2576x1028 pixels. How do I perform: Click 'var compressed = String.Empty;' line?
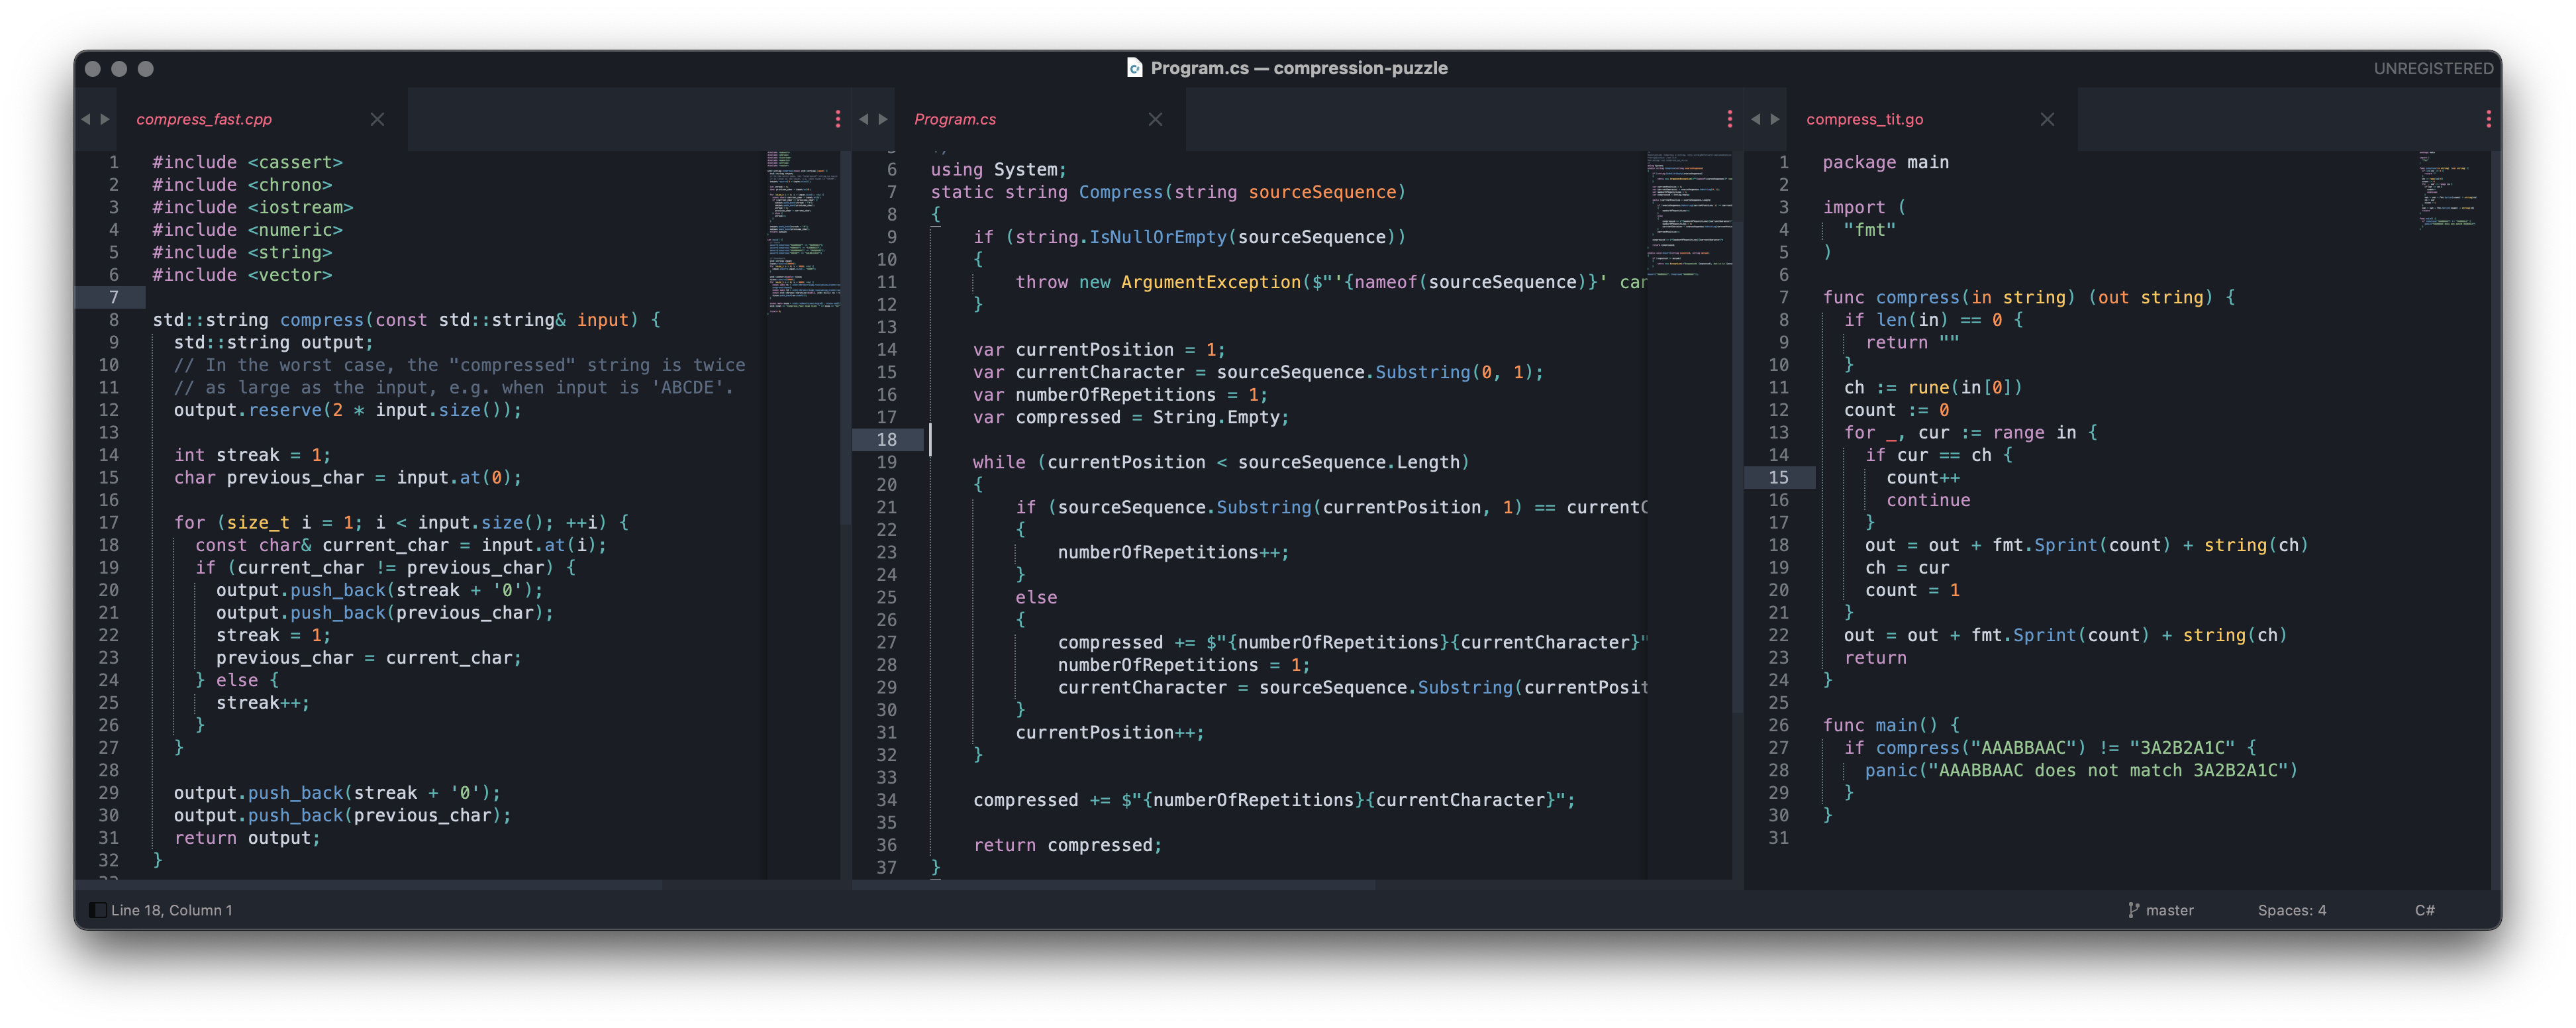click(1131, 417)
